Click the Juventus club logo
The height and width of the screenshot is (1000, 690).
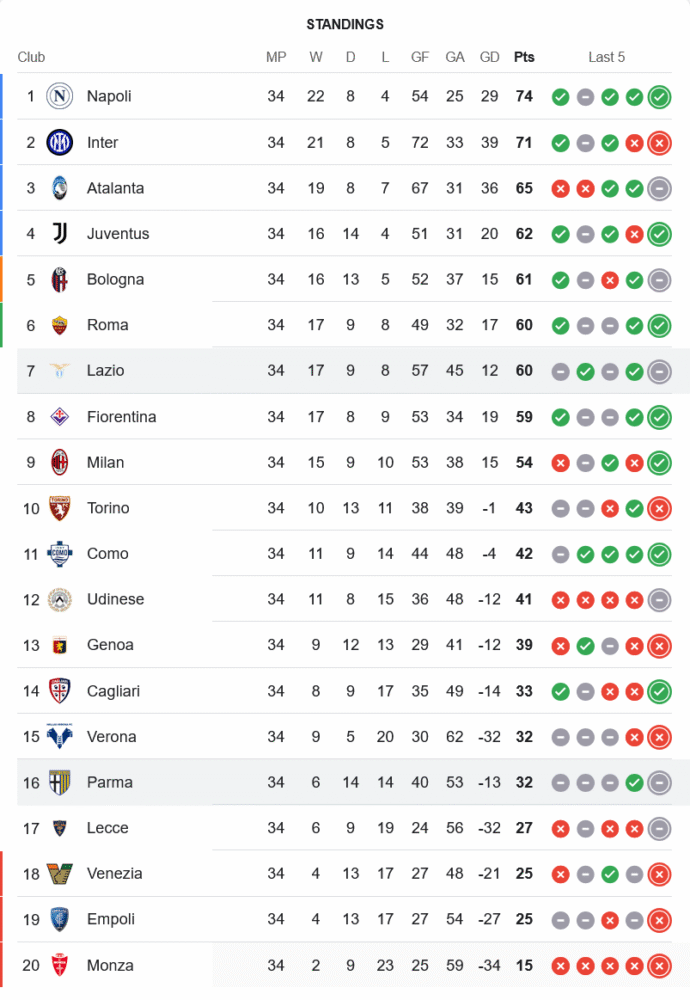(60, 234)
